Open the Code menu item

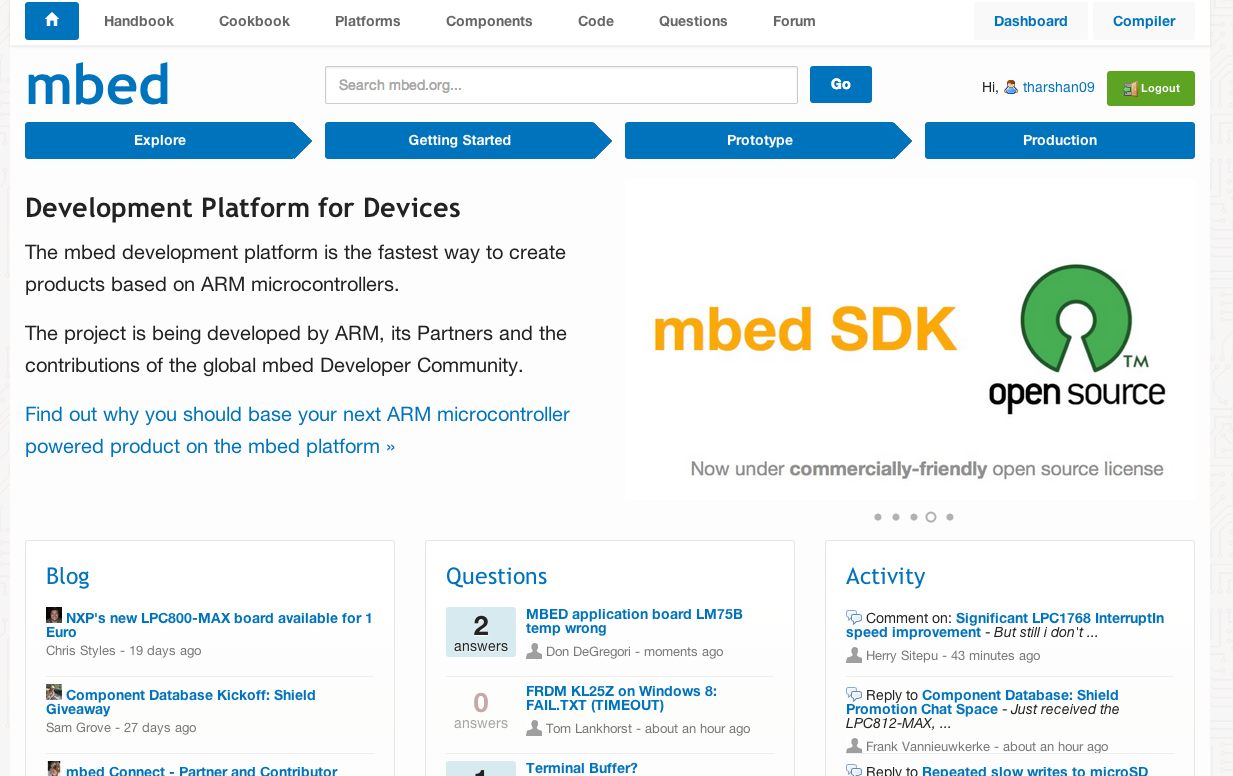click(x=596, y=21)
